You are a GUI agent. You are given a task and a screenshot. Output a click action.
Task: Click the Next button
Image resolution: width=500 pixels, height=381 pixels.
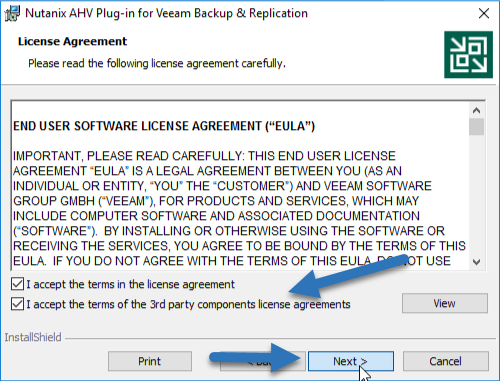tap(351, 361)
